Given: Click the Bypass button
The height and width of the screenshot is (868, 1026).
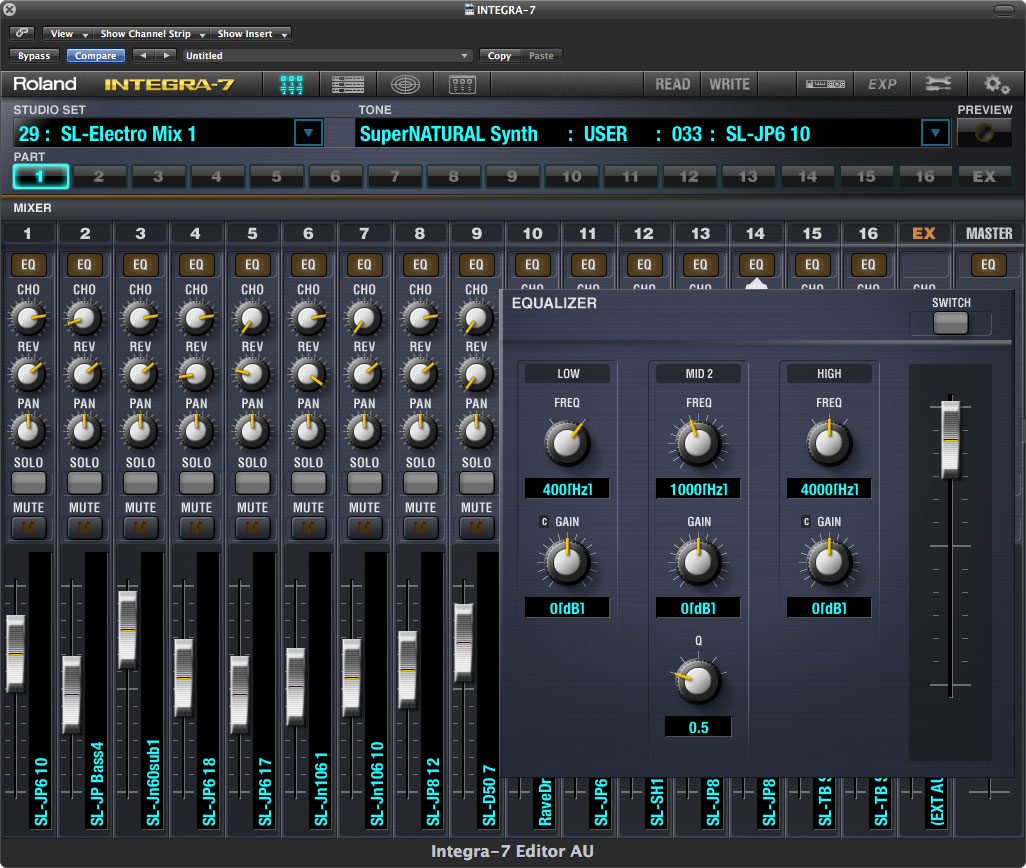Looking at the screenshot, I should point(34,56).
